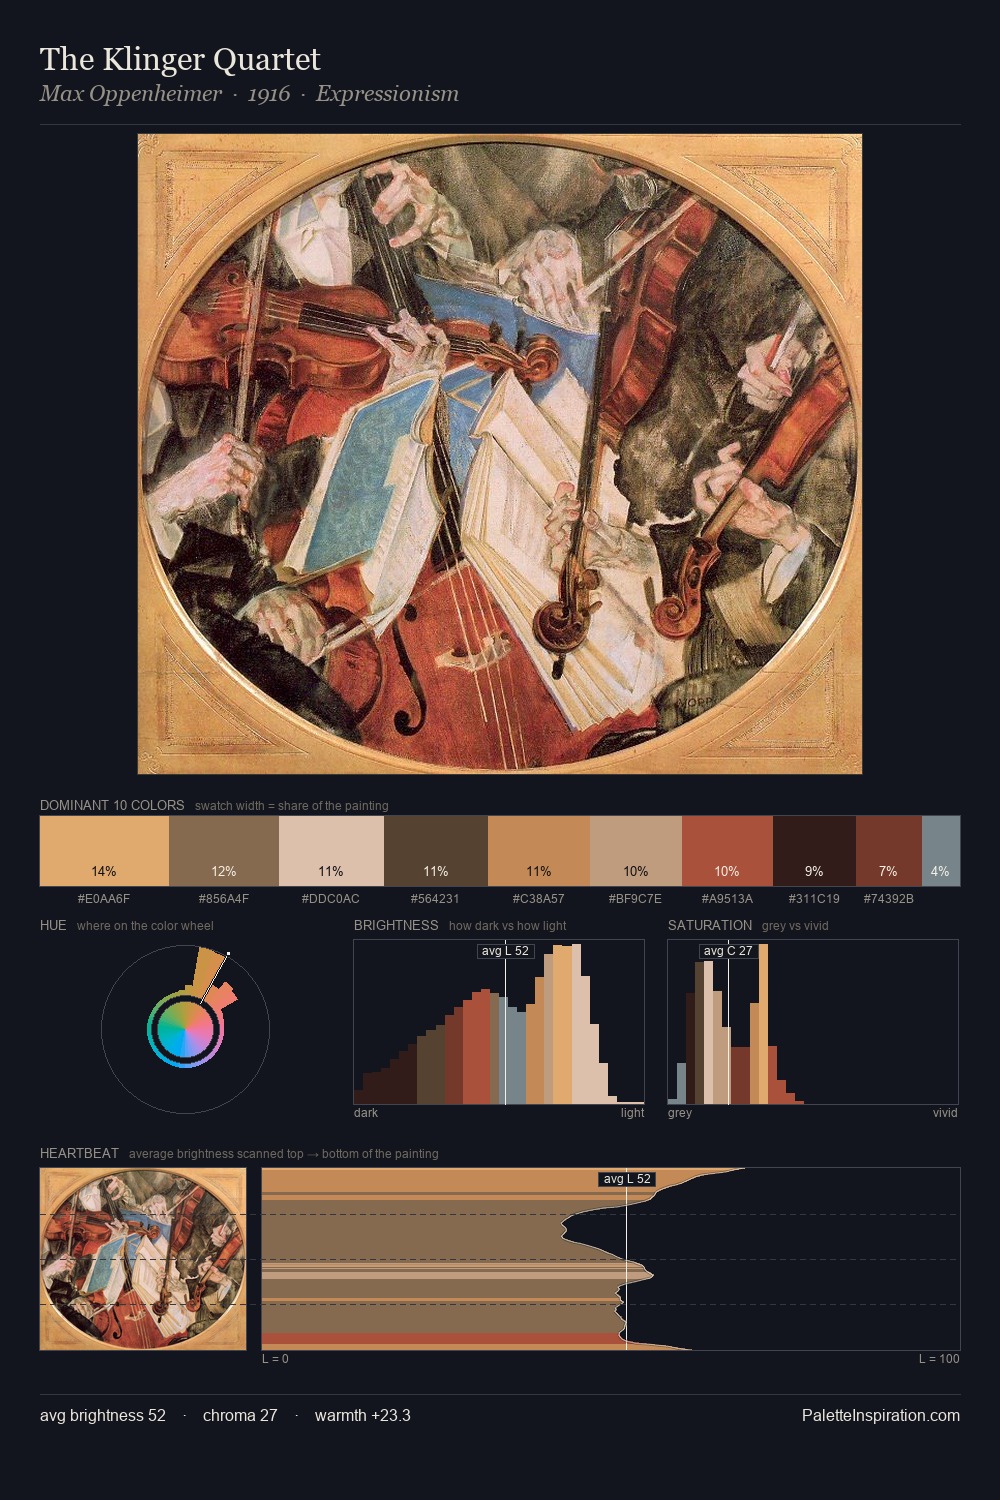Click the 'DOMINANT 10 COLORS' heading
This screenshot has height=1500, width=1000.
[x=112, y=805]
